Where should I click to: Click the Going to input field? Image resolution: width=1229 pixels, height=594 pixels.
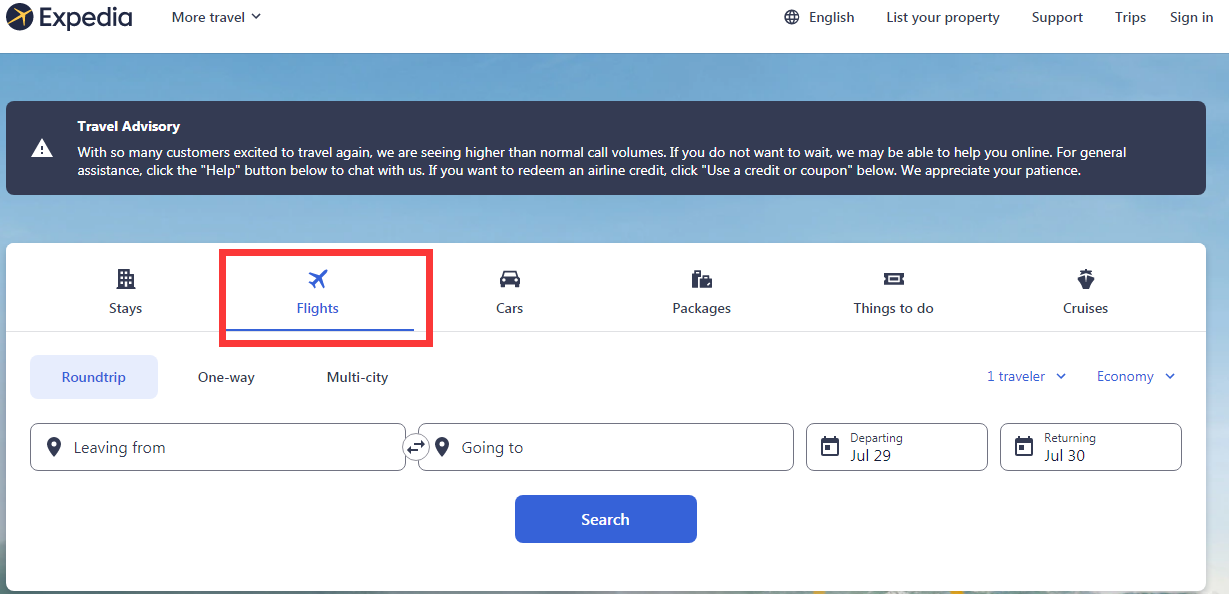606,447
